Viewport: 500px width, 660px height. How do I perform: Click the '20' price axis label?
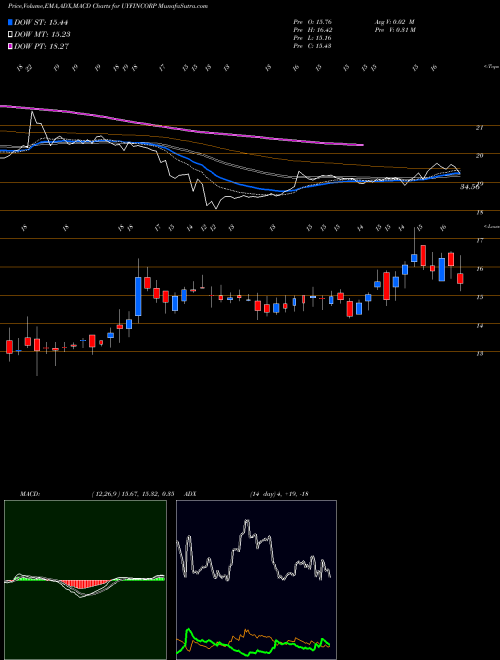pyautogui.click(x=479, y=156)
